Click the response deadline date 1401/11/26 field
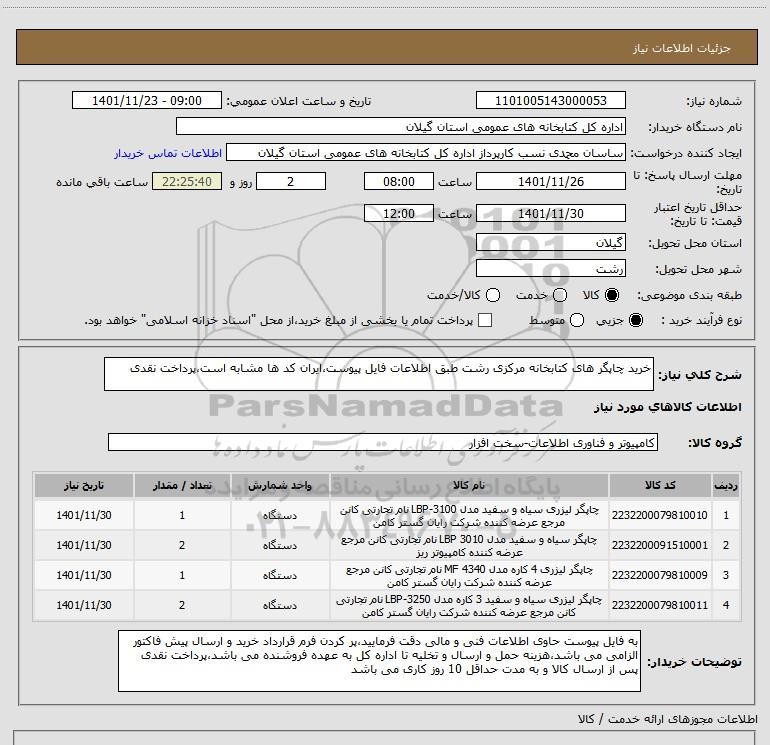Image resolution: width=770 pixels, height=745 pixels. pyautogui.click(x=550, y=181)
